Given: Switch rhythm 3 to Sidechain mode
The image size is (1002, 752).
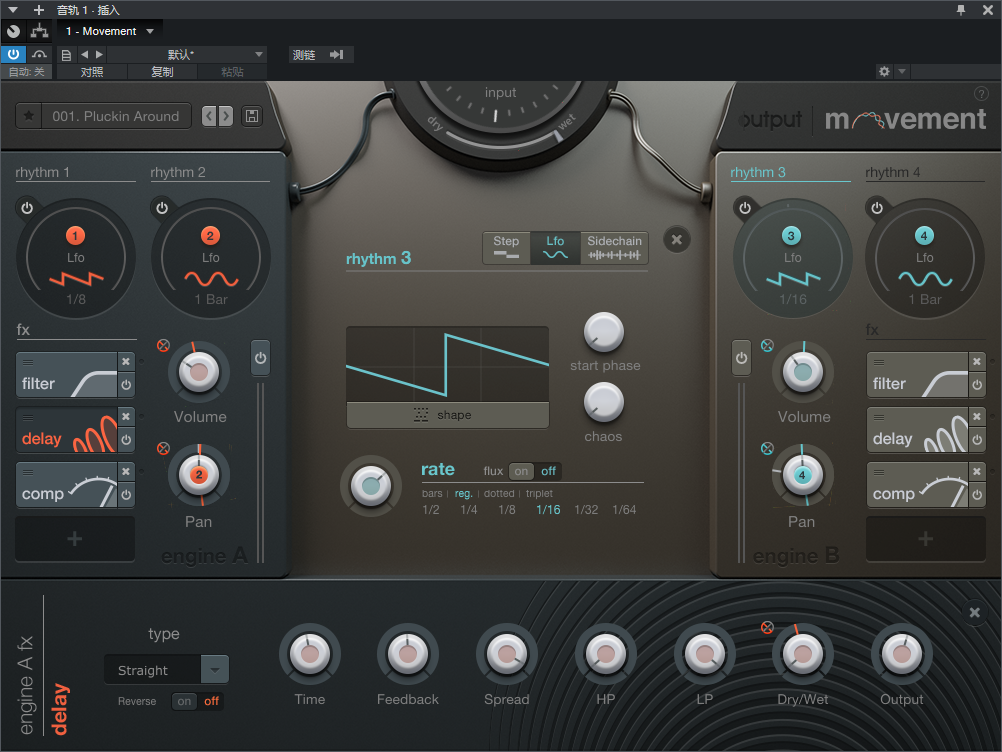Looking at the screenshot, I should [614, 247].
